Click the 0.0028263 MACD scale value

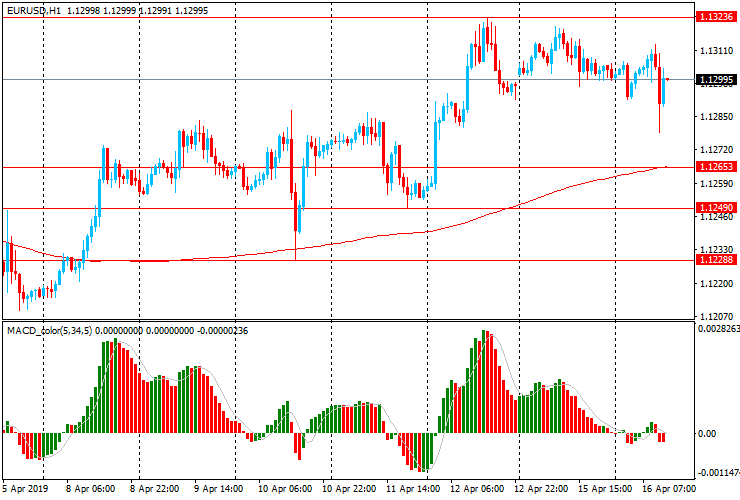tap(718, 328)
